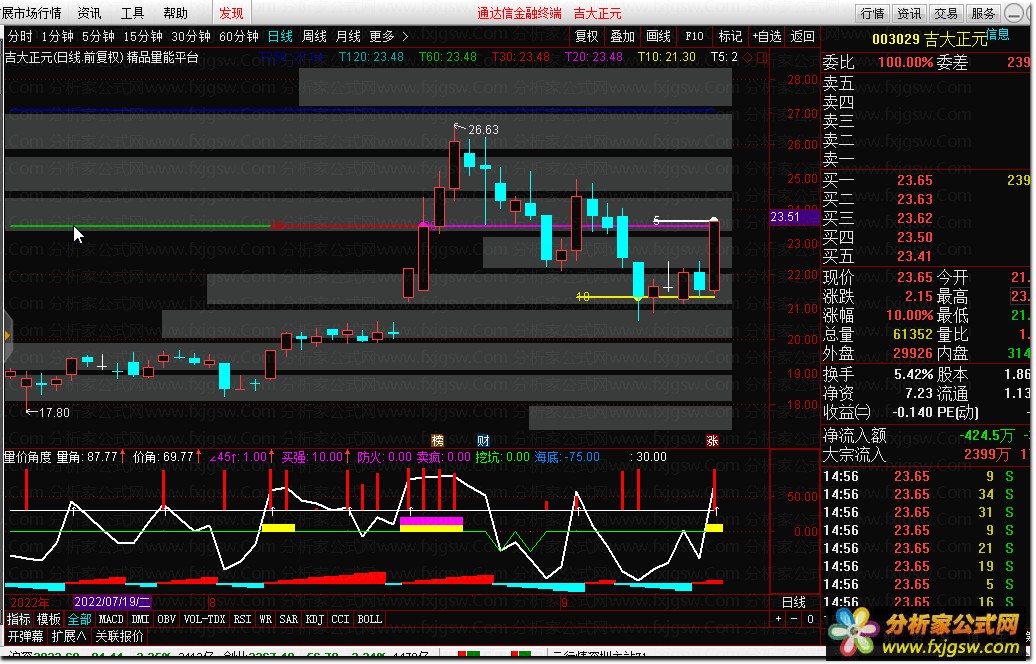Viewport: 1036px width, 664px height.
Task: Switch to the DMI indicator
Action: 140,619
